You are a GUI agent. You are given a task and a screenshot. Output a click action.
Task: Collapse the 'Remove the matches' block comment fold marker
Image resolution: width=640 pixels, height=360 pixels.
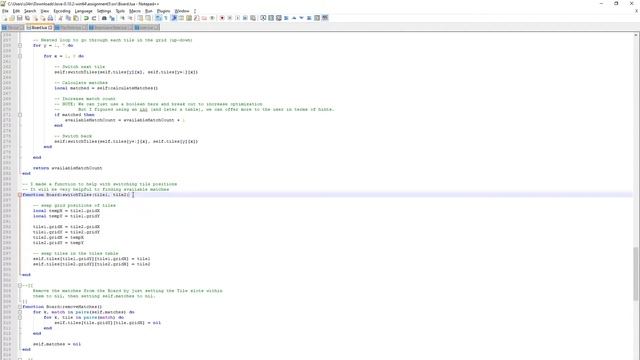(x=20, y=285)
